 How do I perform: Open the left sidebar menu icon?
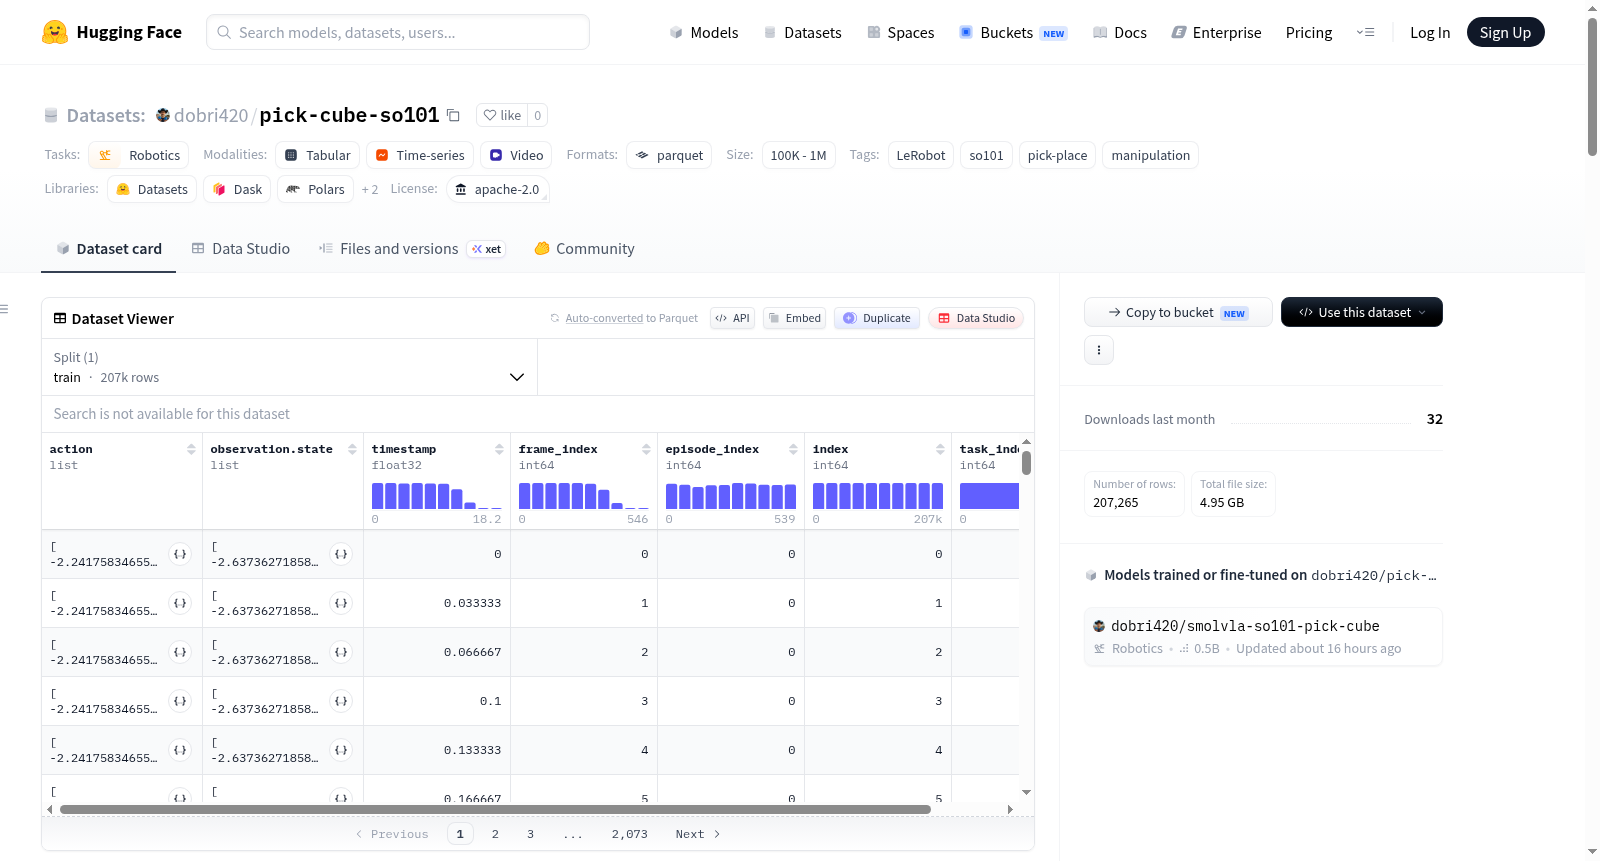pyautogui.click(x=4, y=309)
